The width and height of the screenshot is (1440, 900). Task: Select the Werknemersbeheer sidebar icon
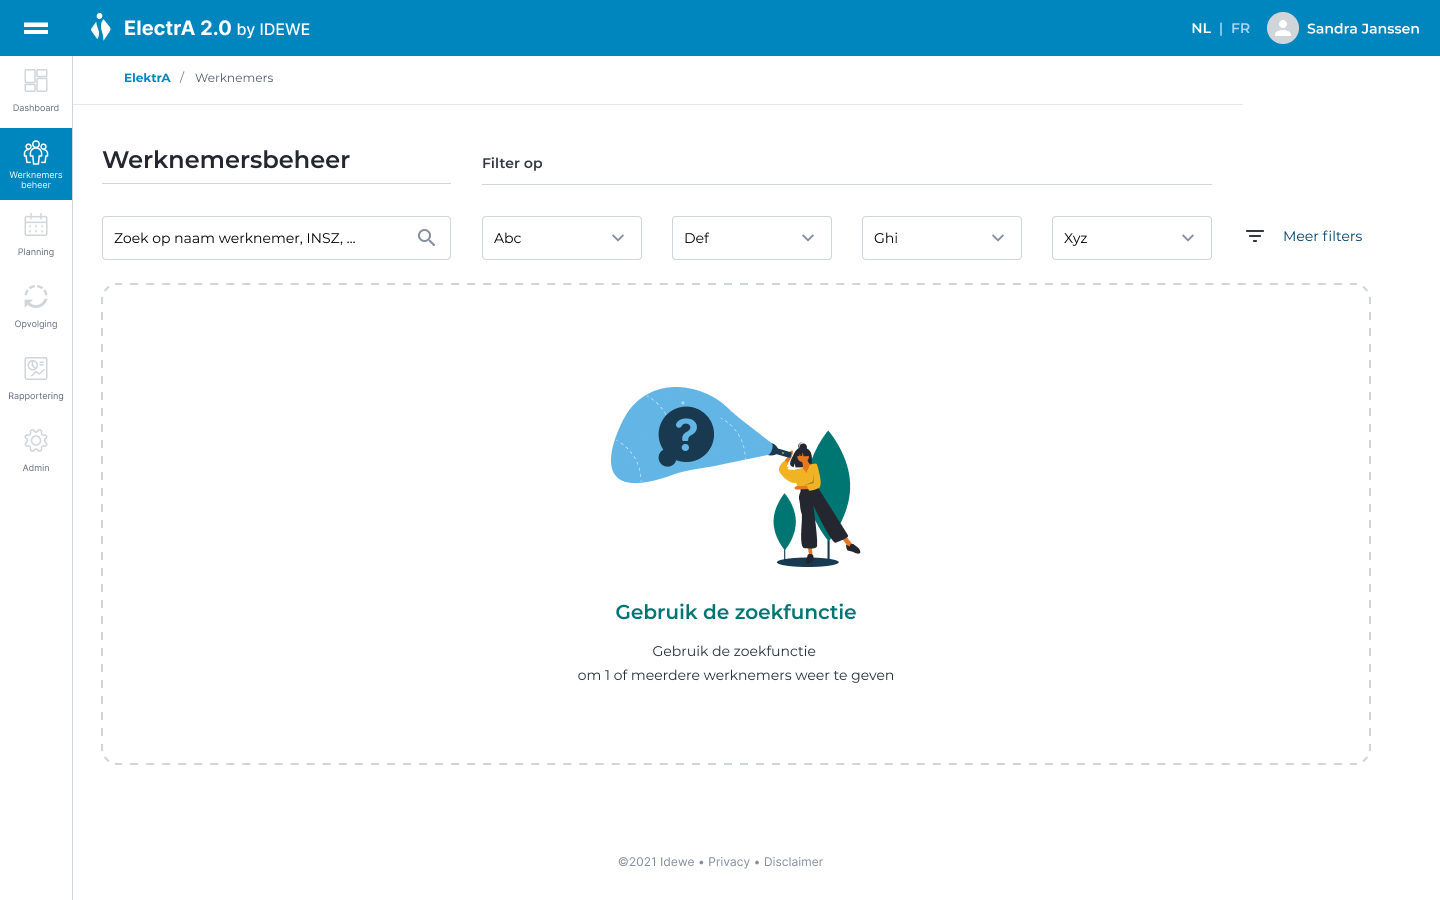36,153
